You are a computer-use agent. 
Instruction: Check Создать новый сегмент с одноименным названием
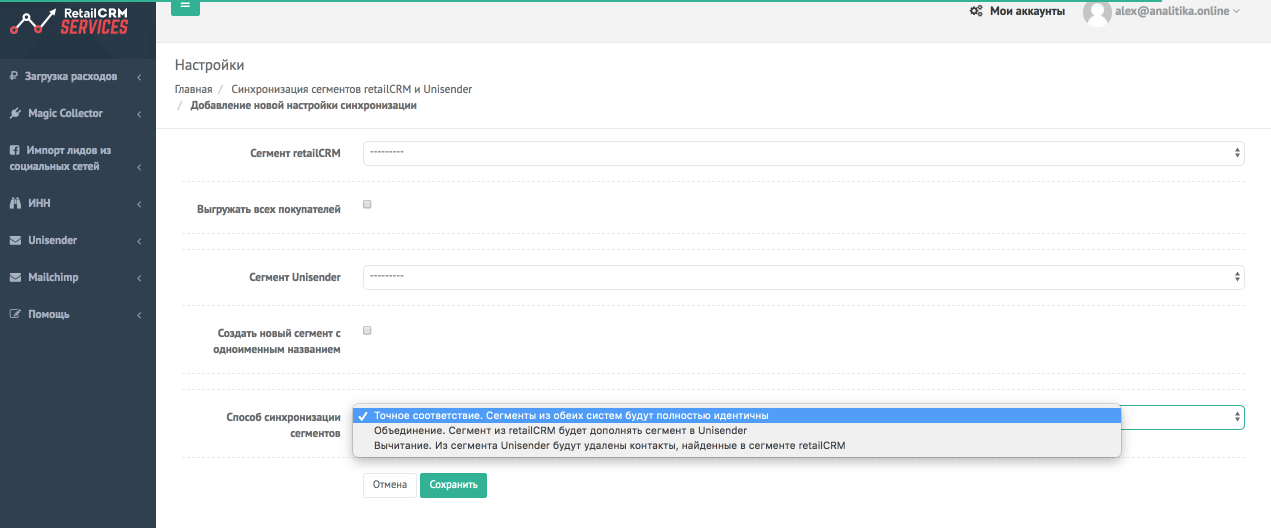[x=367, y=330]
